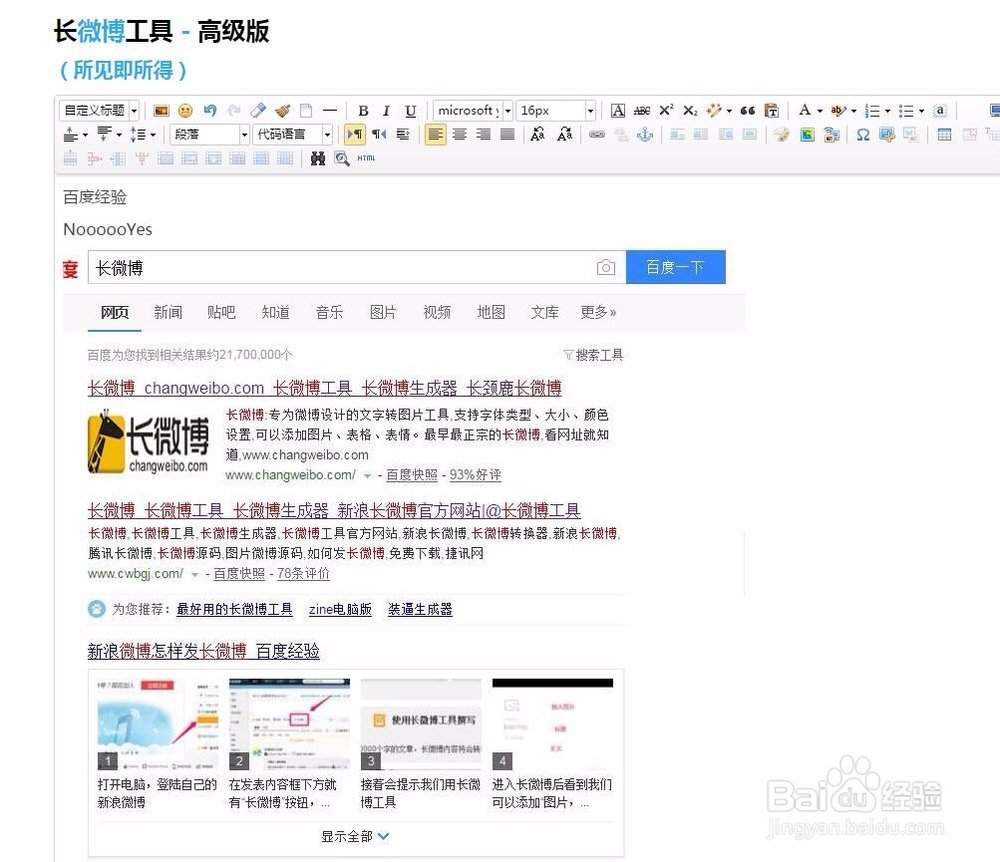Switch to the 新闻 tab
Viewport: 1000px width, 862px height.
[168, 312]
